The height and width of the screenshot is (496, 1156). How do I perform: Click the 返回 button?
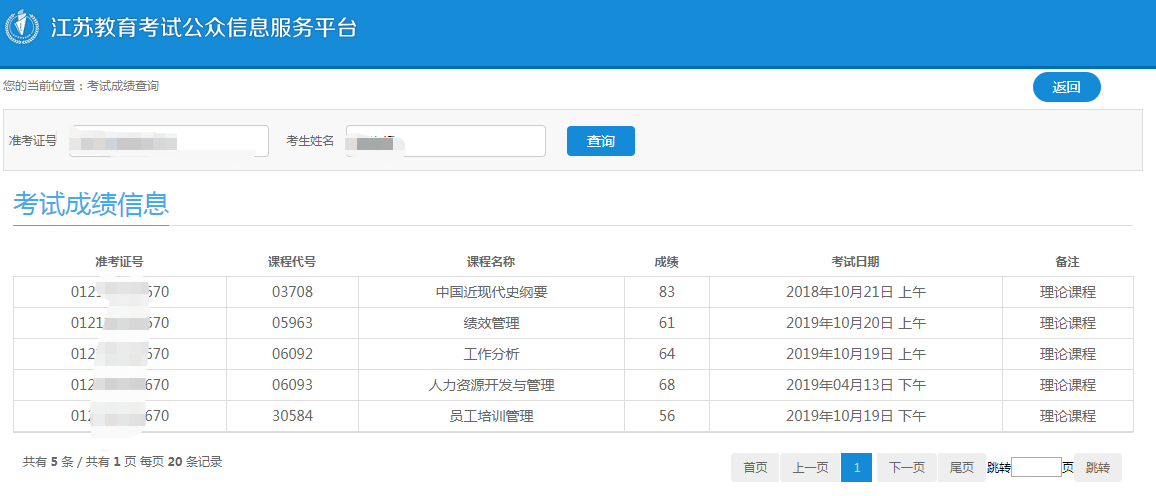click(1066, 87)
